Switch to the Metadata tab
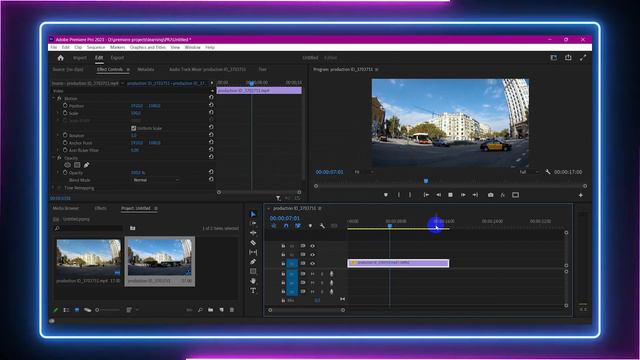 (146, 69)
